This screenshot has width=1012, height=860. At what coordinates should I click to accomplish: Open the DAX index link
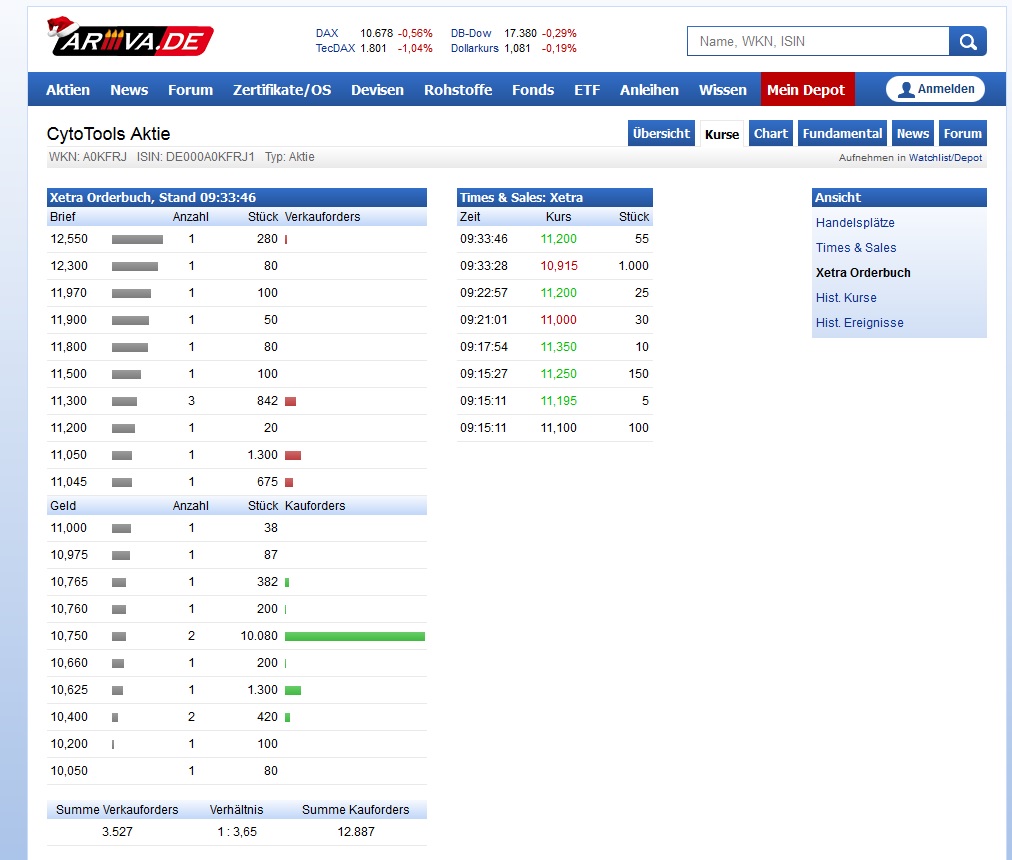pyautogui.click(x=327, y=33)
